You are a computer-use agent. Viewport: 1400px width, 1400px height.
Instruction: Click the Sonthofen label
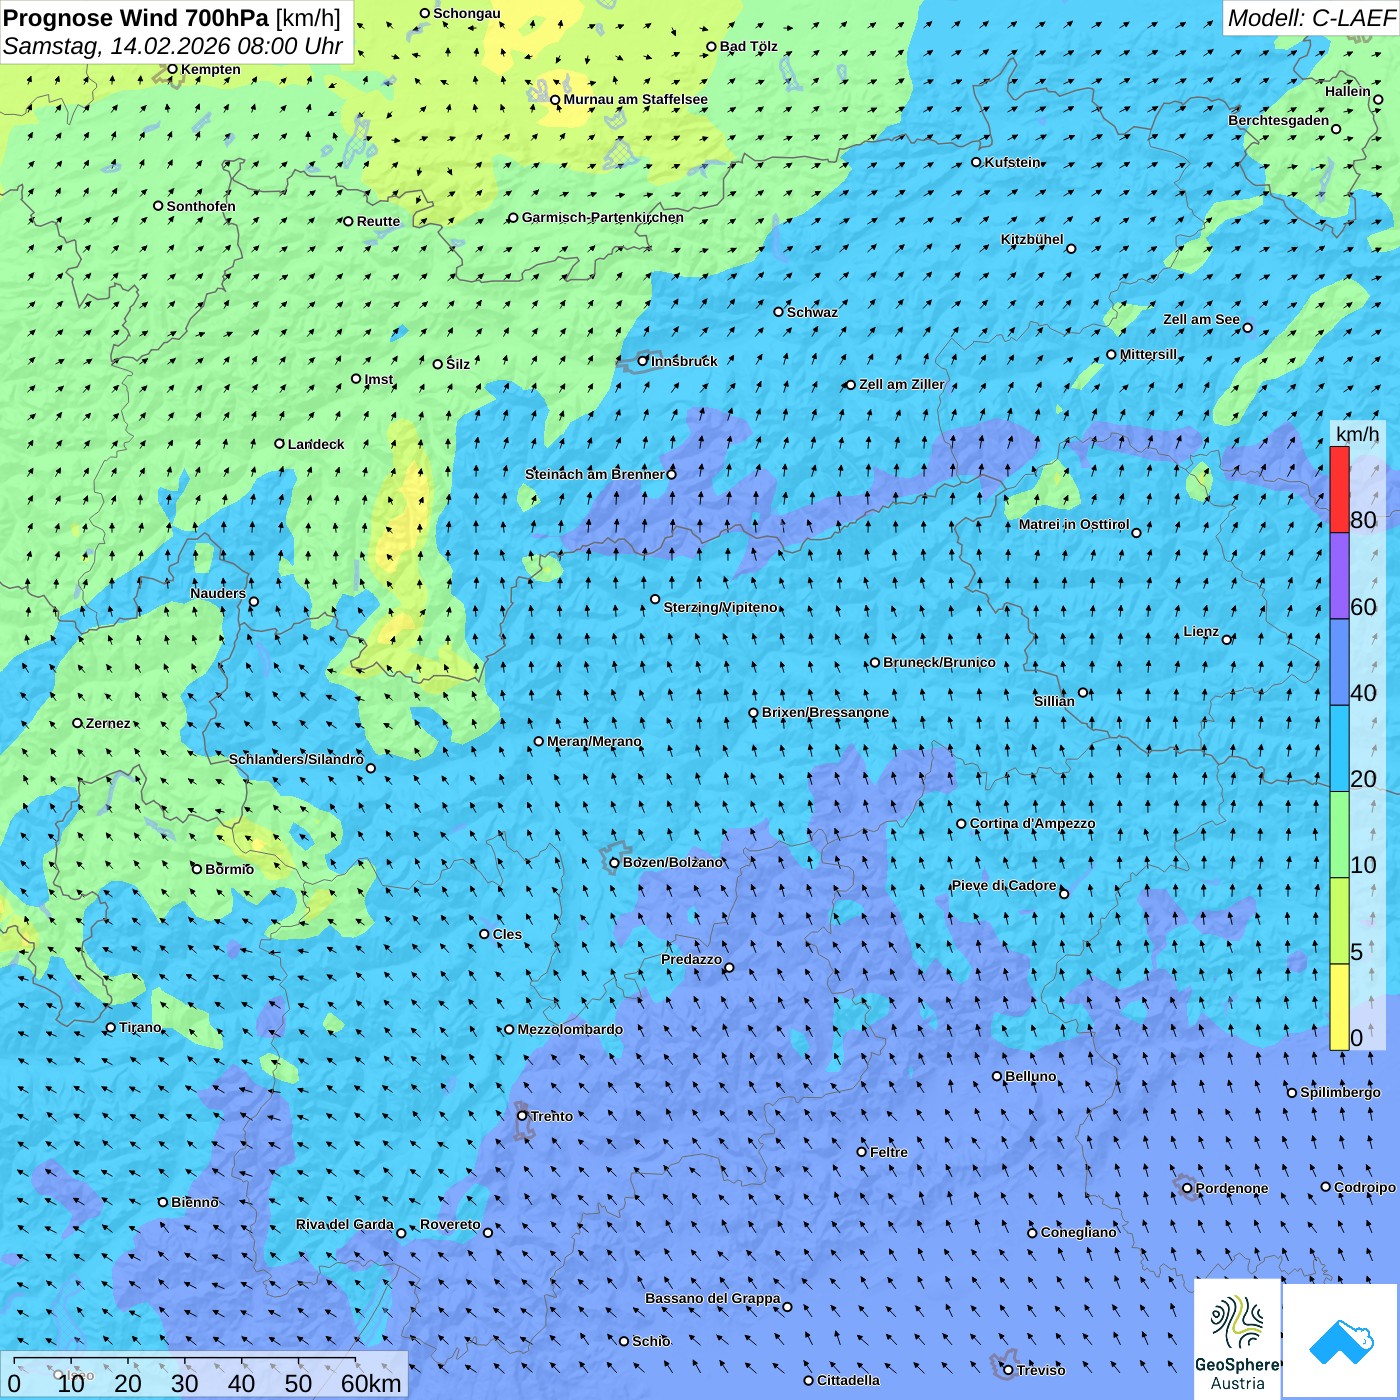click(x=201, y=206)
